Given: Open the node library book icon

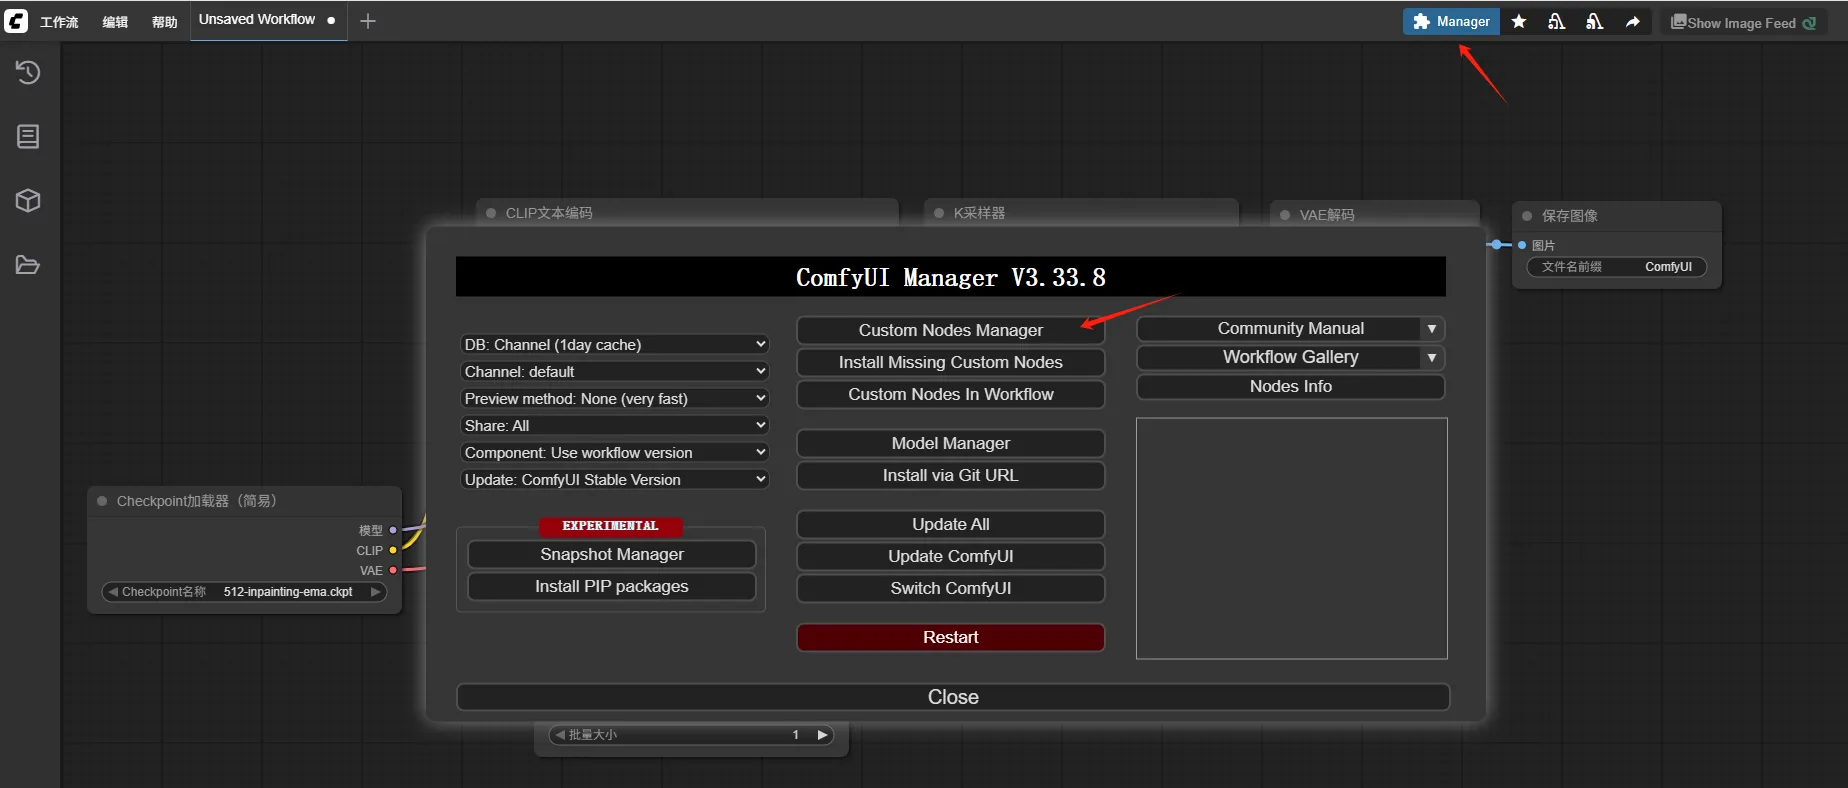Looking at the screenshot, I should [28, 136].
